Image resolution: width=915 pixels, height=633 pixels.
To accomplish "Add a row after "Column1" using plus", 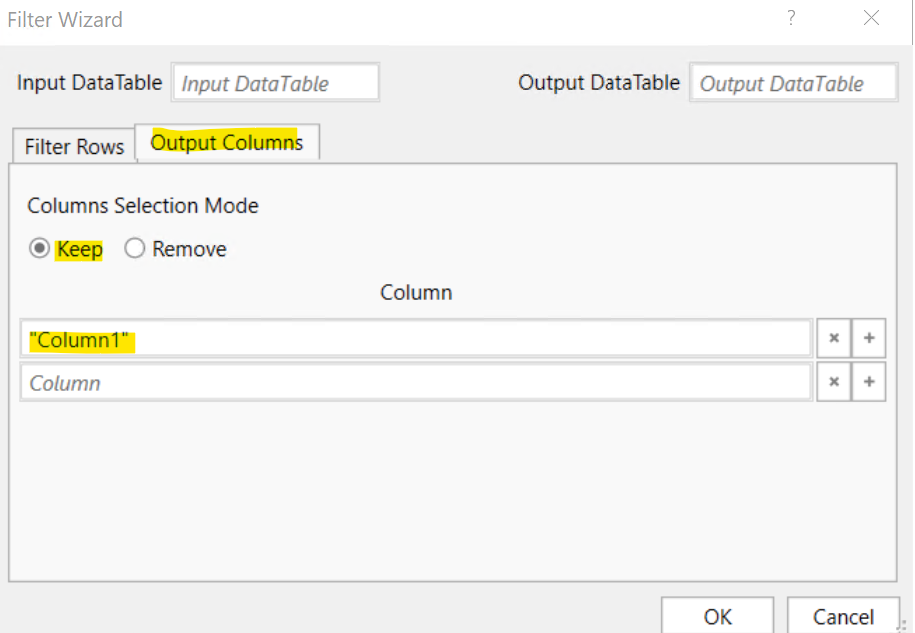I will point(868,339).
